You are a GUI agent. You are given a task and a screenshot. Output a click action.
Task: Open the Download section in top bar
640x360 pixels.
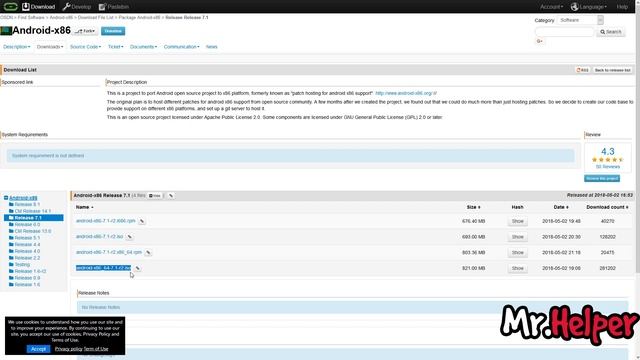pos(38,7)
